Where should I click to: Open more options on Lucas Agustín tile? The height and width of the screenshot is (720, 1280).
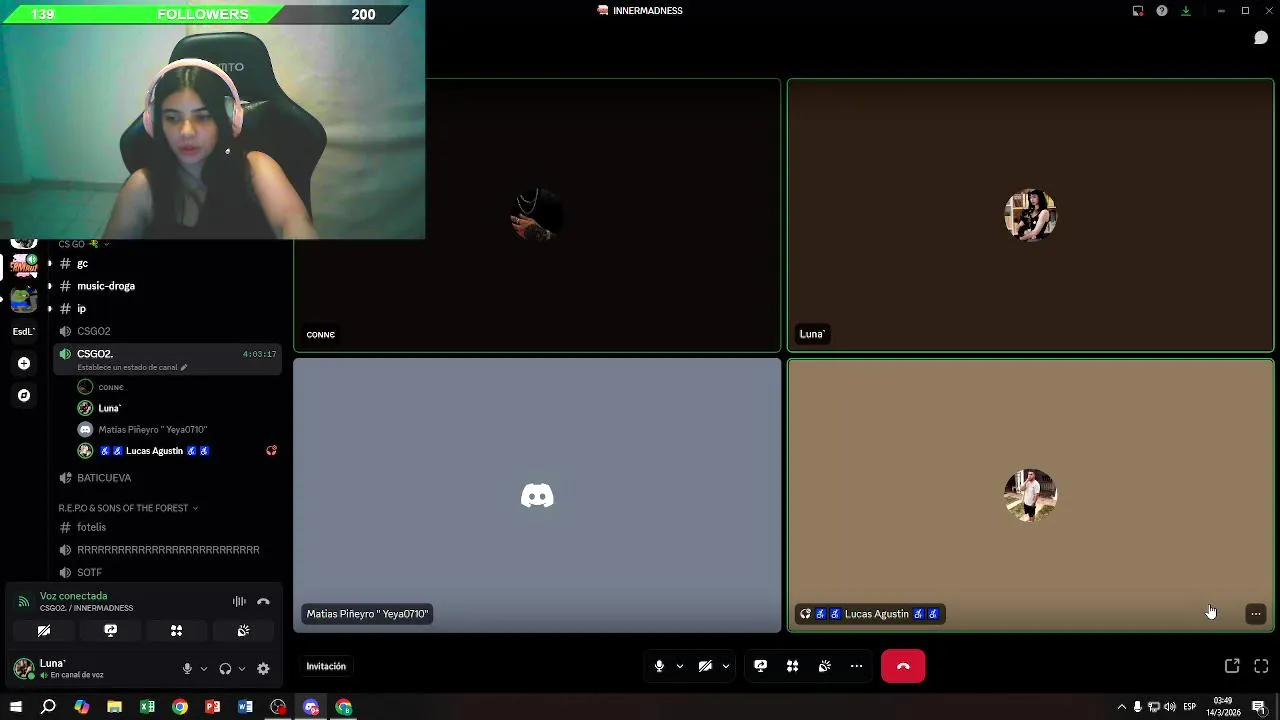1256,614
